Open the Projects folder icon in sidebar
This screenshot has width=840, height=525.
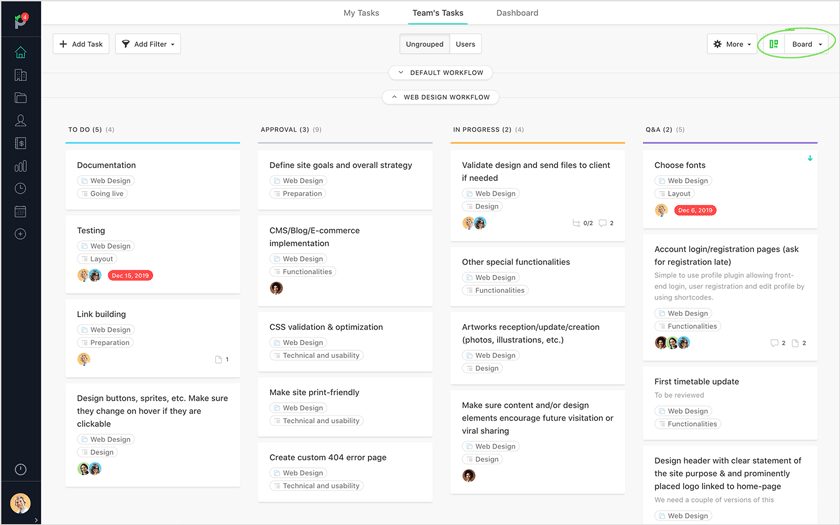(20, 98)
